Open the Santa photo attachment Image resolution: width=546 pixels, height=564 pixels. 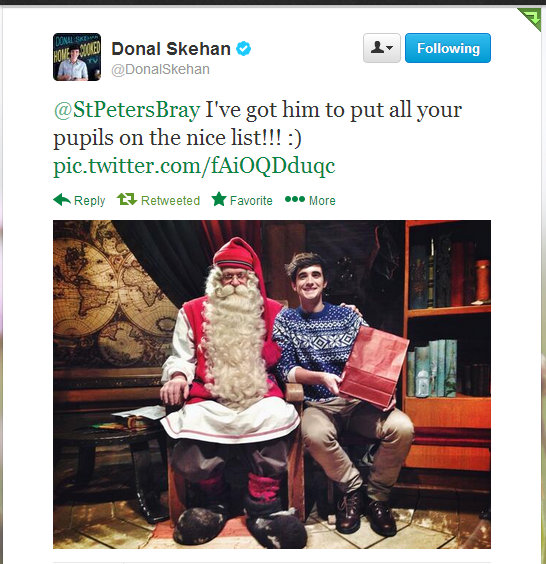272,384
